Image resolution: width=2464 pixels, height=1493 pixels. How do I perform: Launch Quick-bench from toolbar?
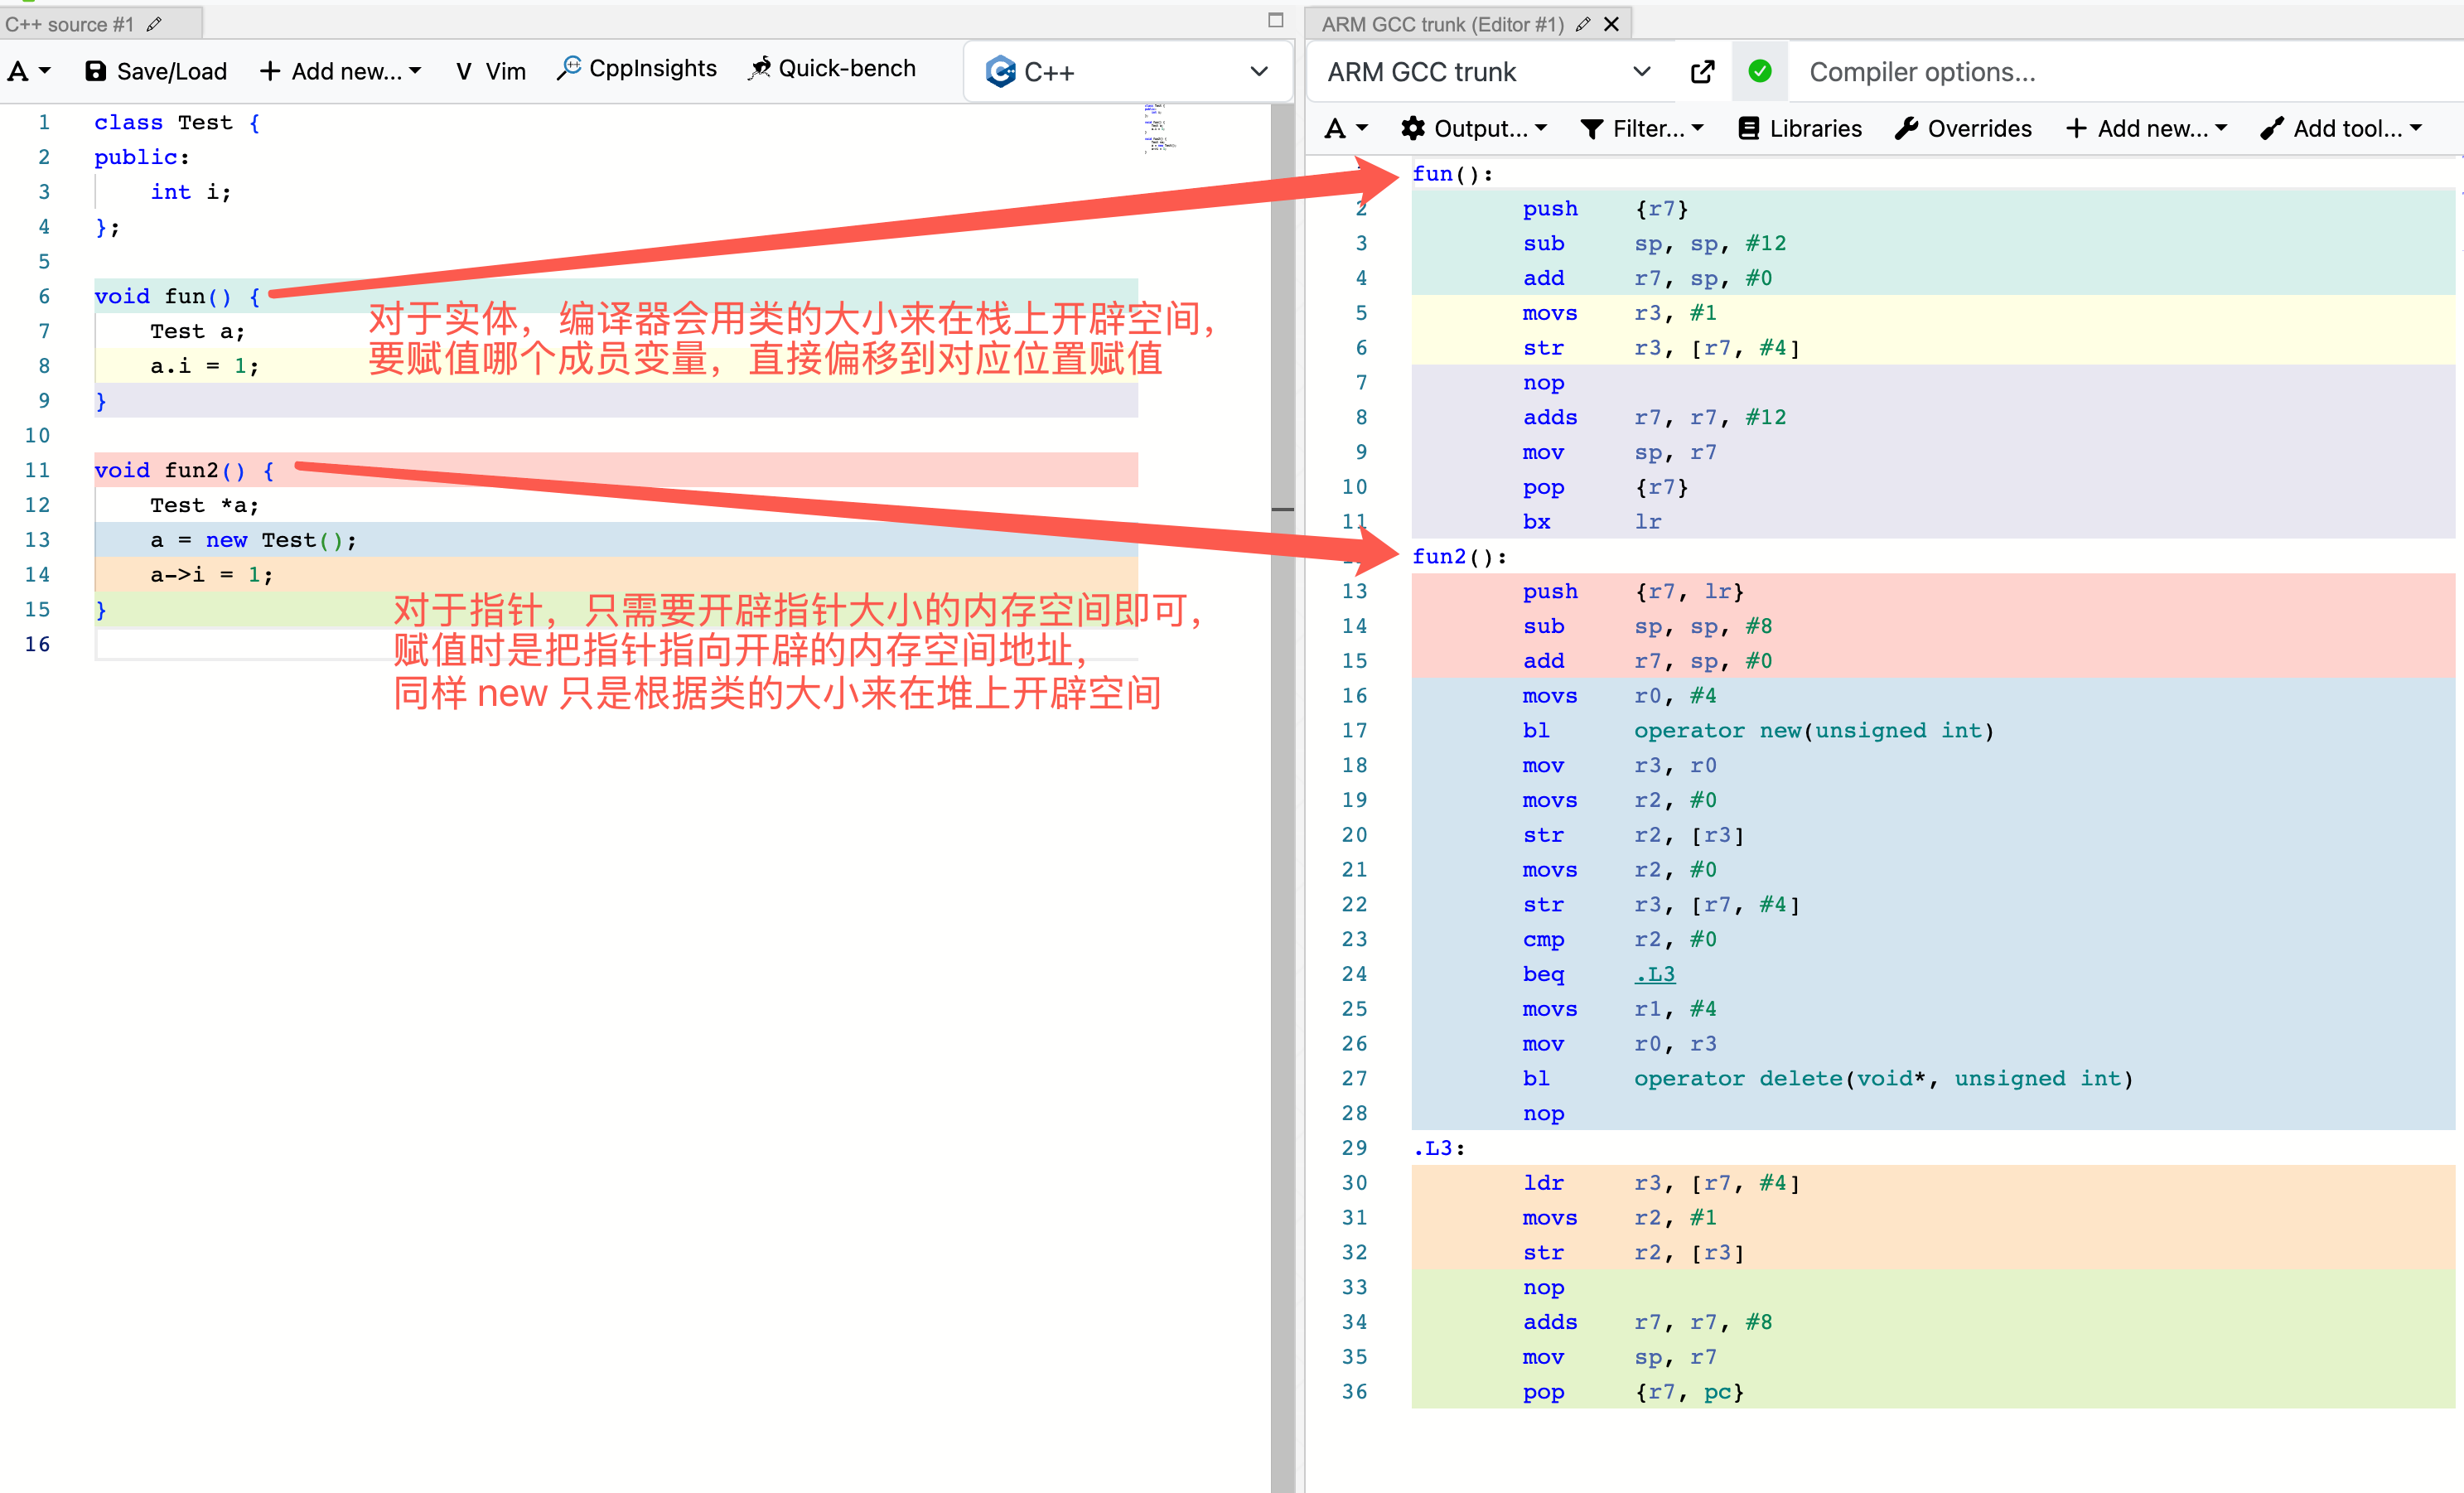831,69
